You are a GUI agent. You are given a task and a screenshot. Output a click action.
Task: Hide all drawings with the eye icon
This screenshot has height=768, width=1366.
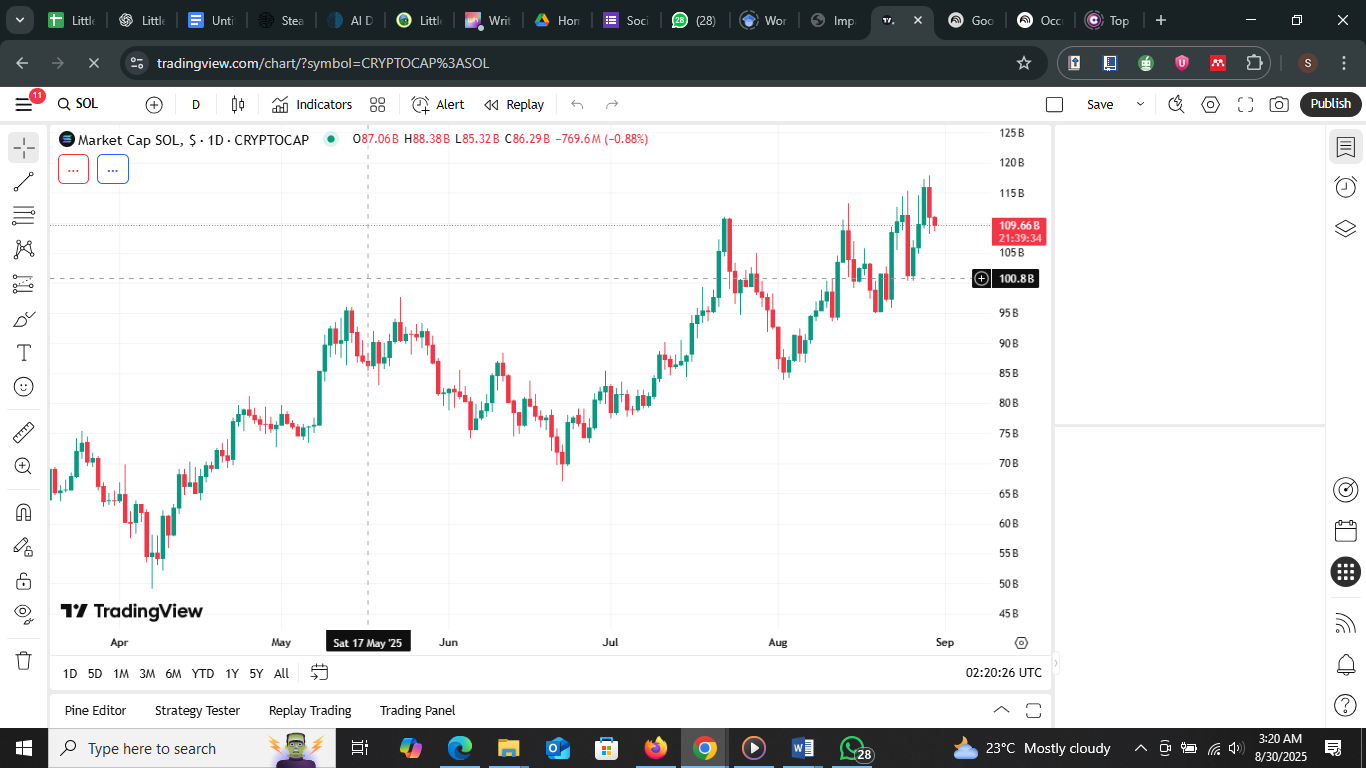[24, 614]
